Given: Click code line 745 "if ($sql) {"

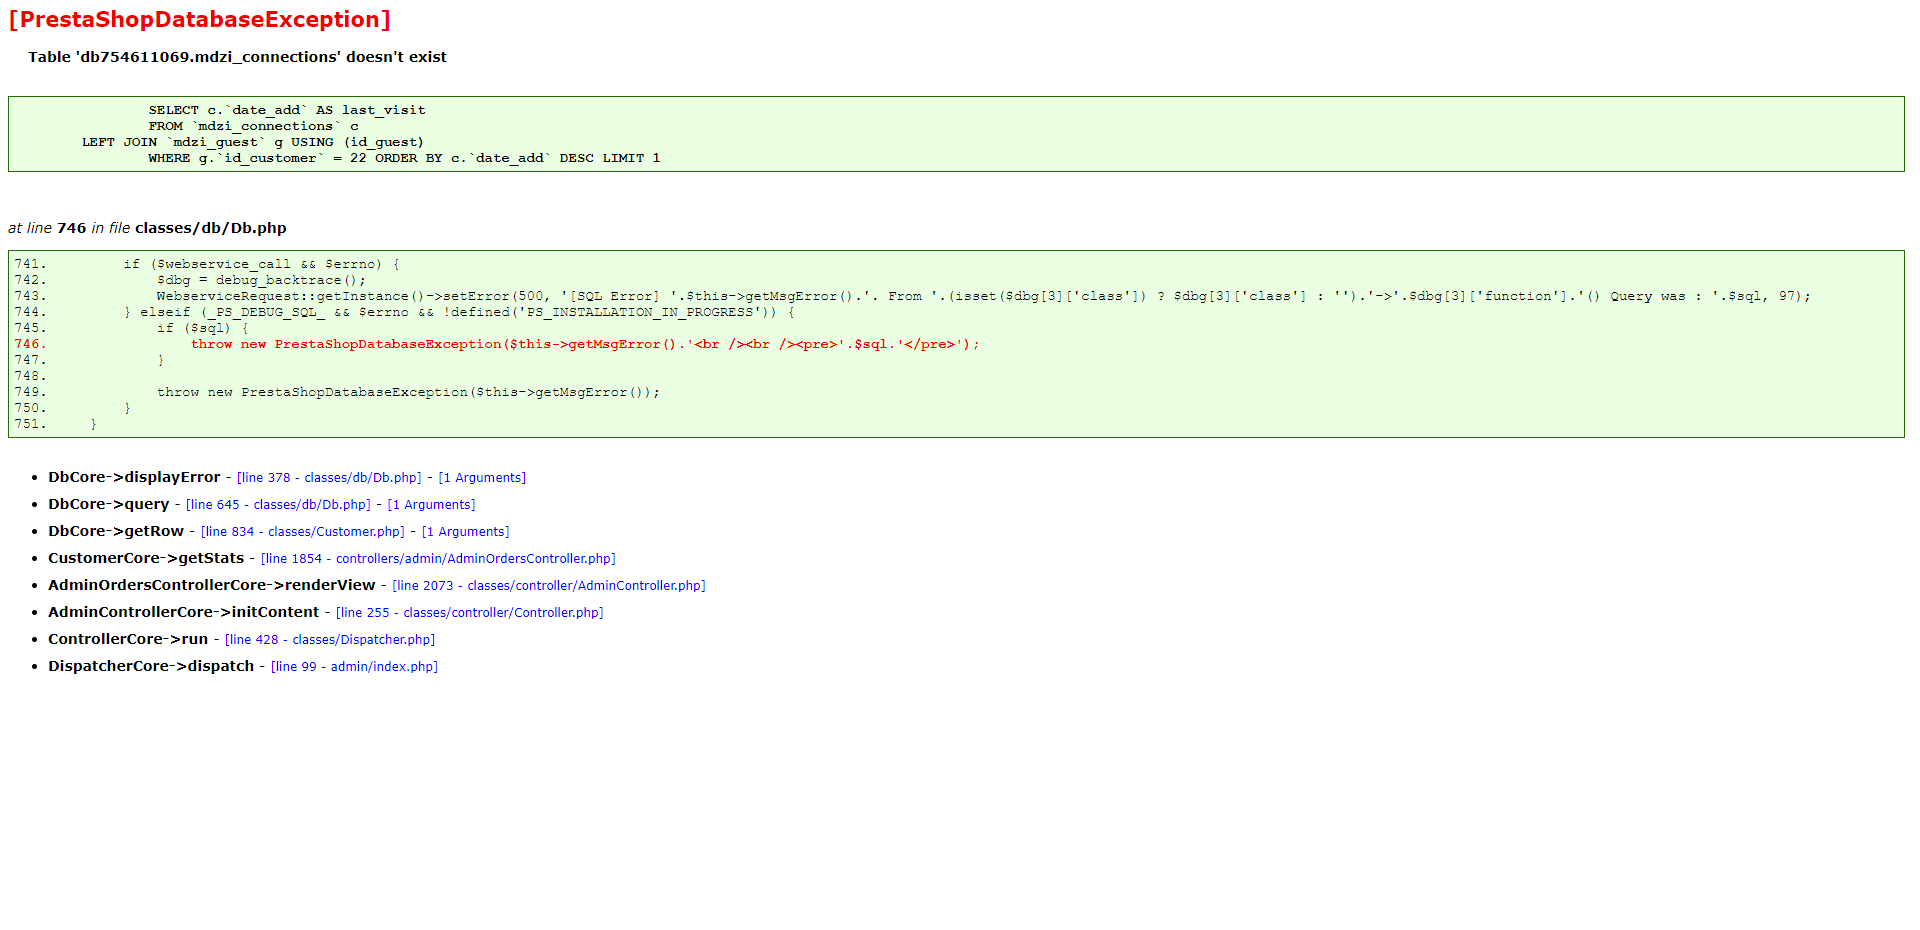Looking at the screenshot, I should coord(131,328).
